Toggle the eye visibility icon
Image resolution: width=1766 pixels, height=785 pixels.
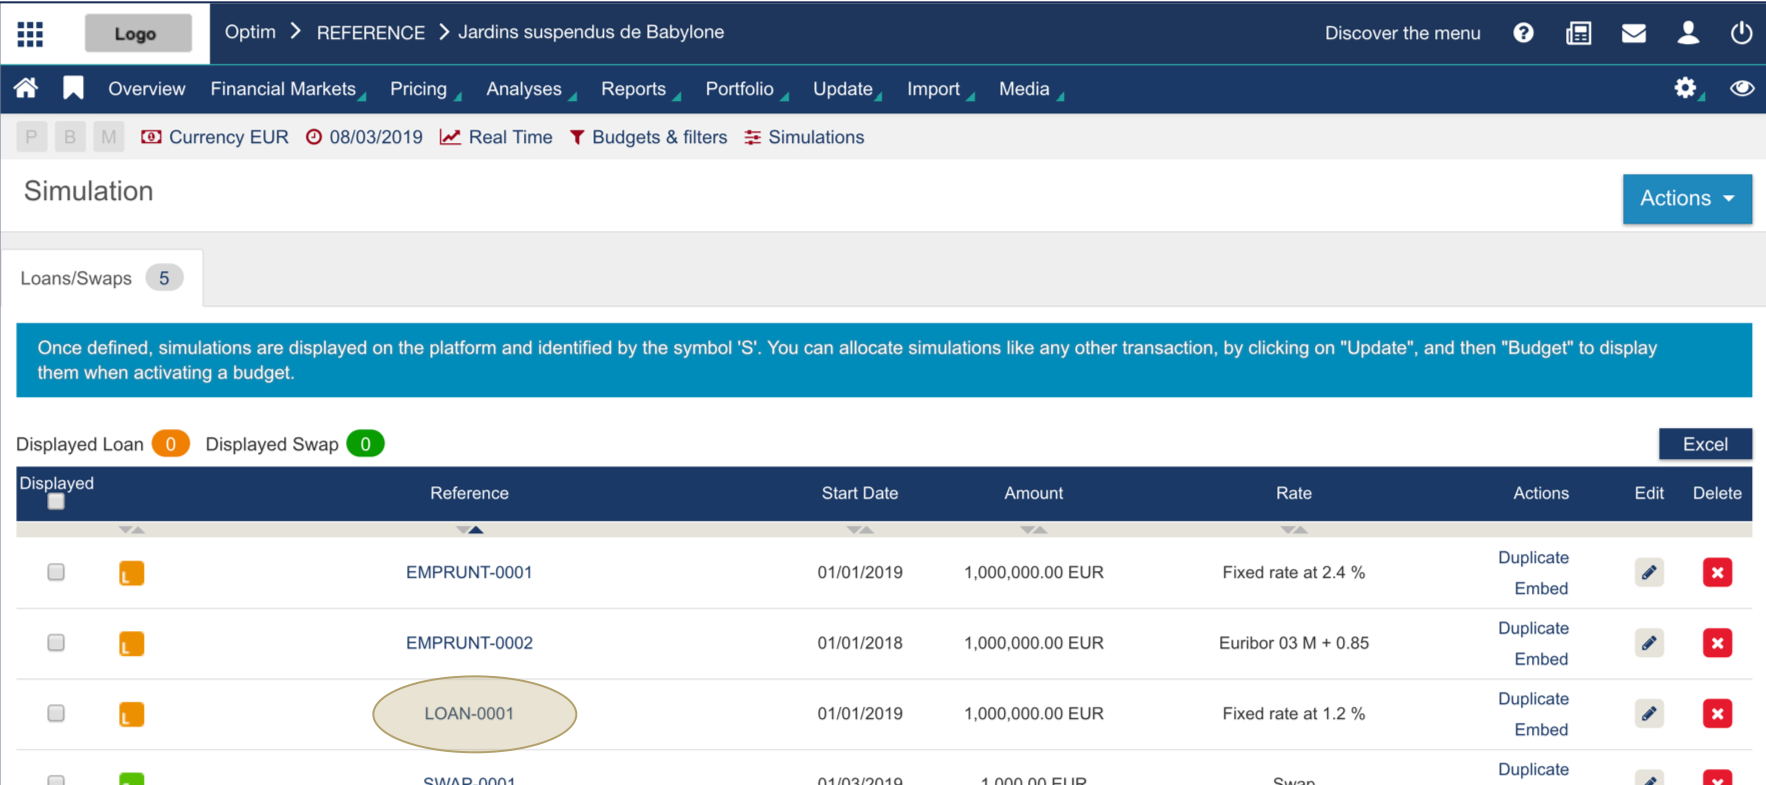pos(1741,88)
